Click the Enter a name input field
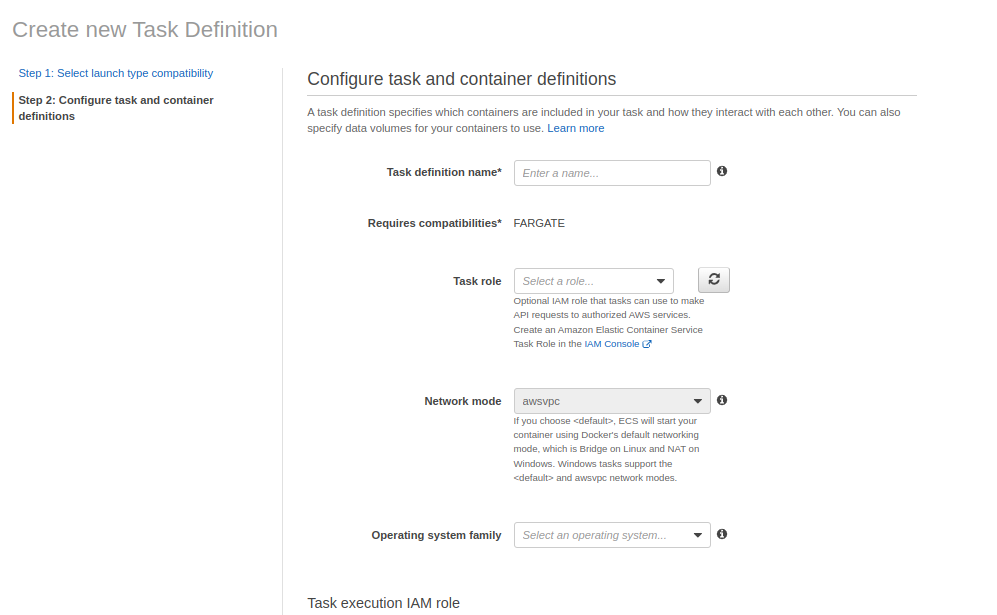Viewport: 997px width, 615px height. click(x=610, y=172)
